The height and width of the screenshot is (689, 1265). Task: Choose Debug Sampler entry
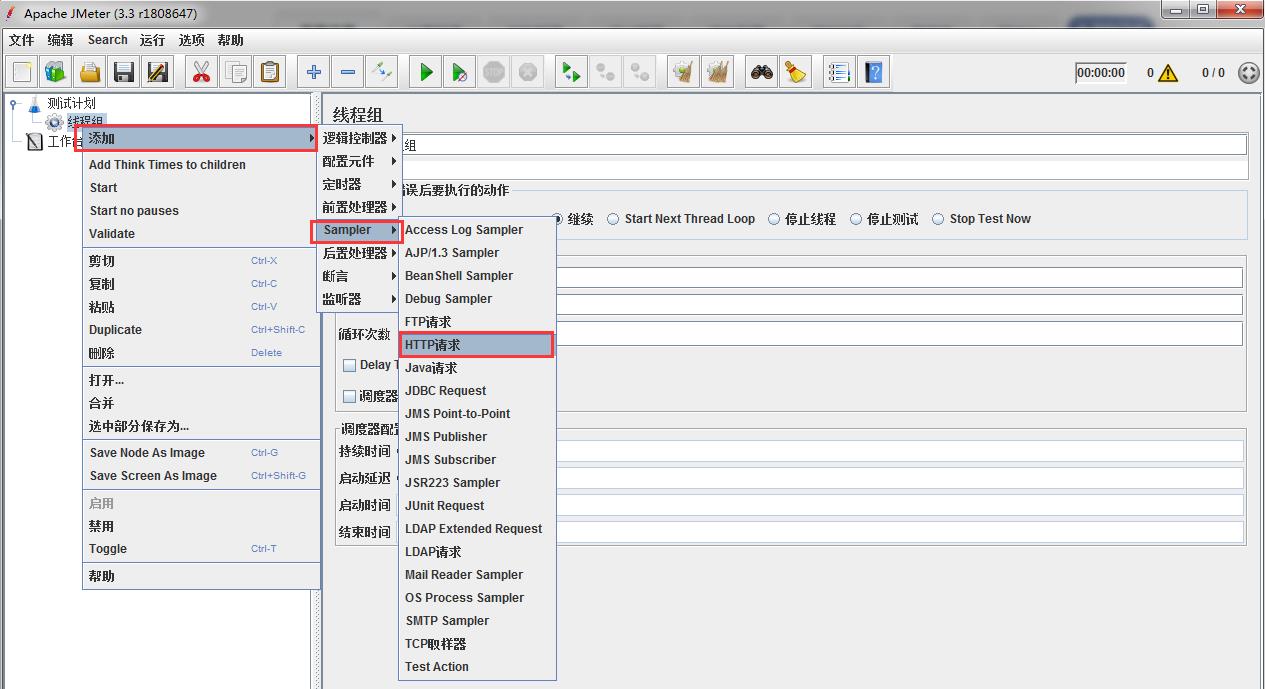click(x=477, y=299)
